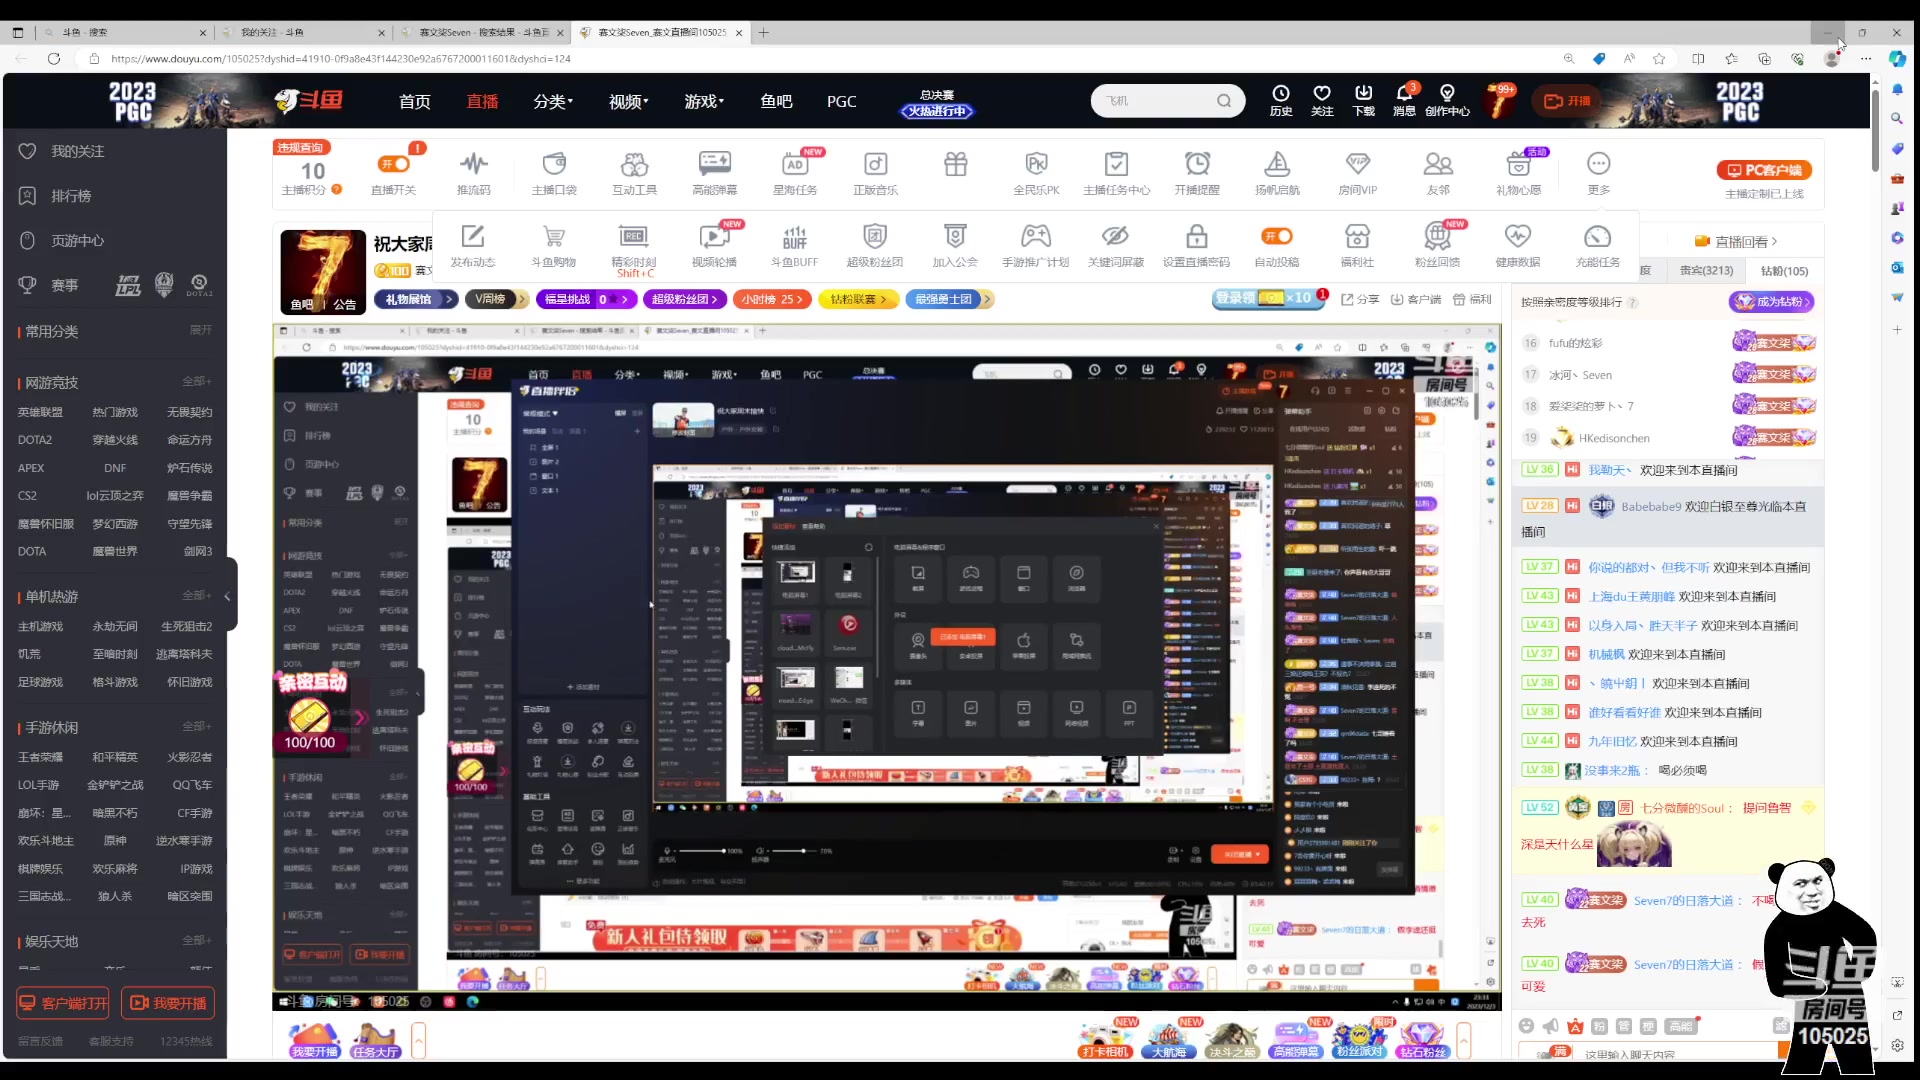
Task: Open 直播 nav item
Action: tap(482, 101)
